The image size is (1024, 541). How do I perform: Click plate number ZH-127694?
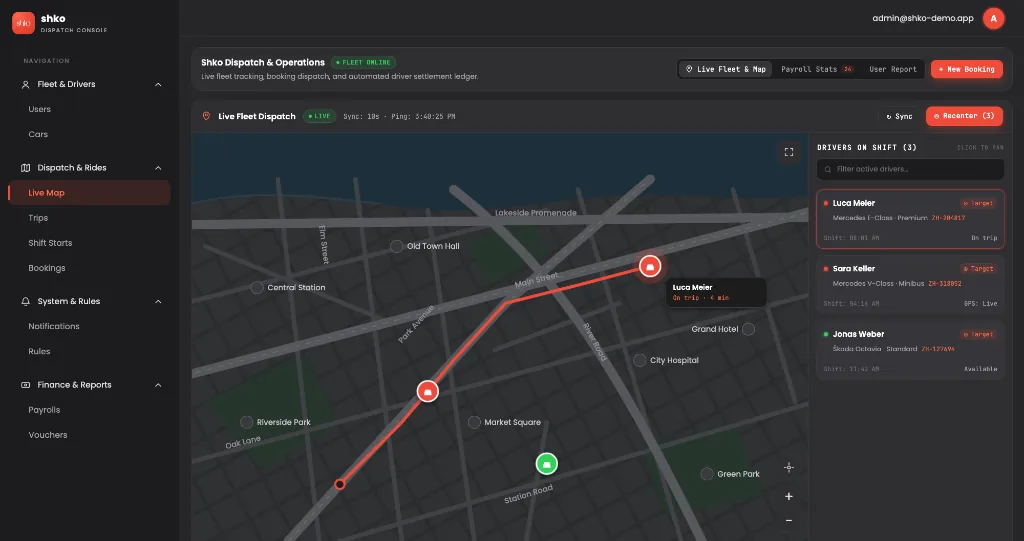[938, 349]
